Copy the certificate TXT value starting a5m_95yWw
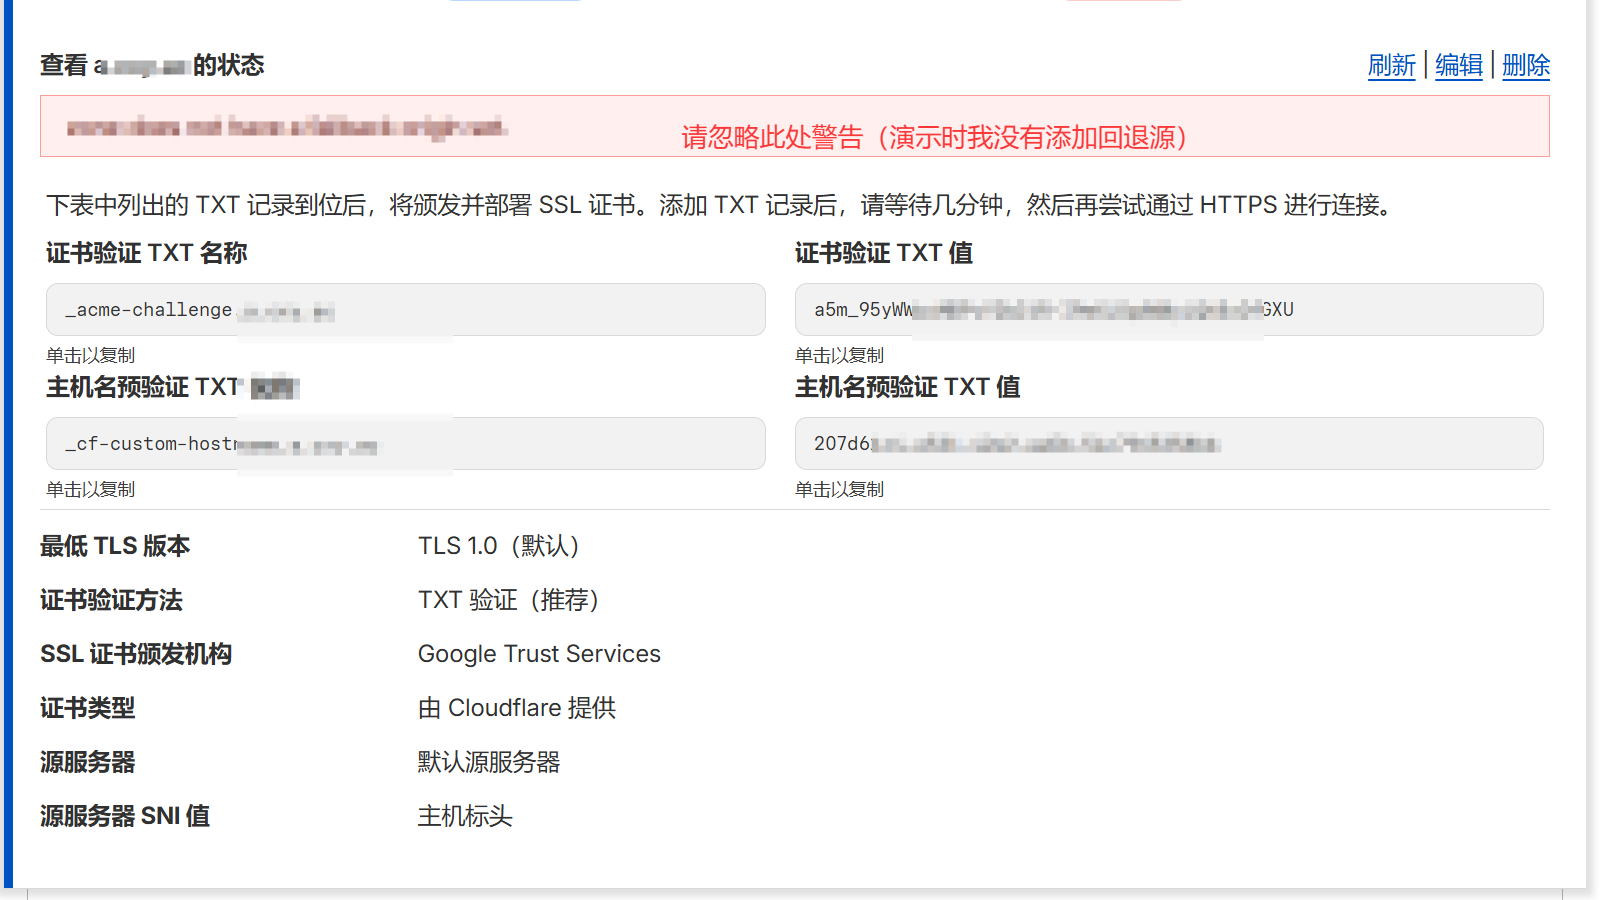The width and height of the screenshot is (1623, 900). click(1168, 310)
